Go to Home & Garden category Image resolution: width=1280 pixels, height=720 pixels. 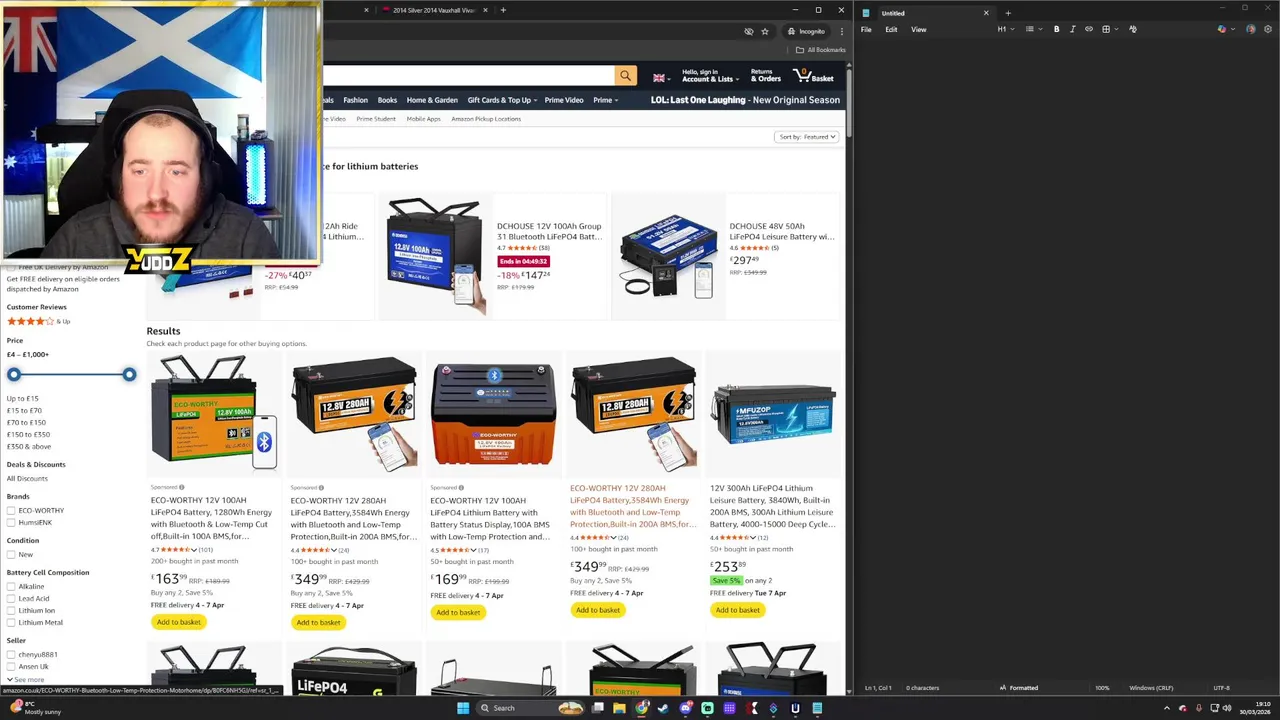click(x=432, y=100)
